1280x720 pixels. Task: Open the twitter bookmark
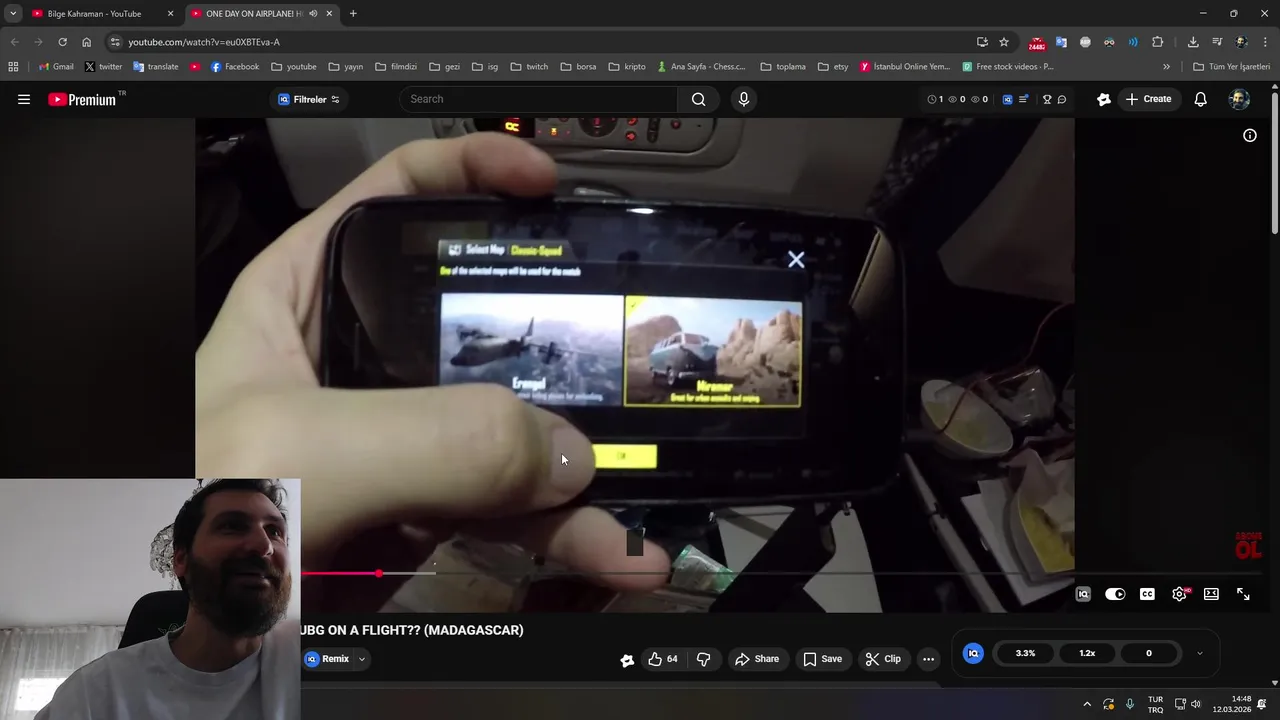click(103, 67)
